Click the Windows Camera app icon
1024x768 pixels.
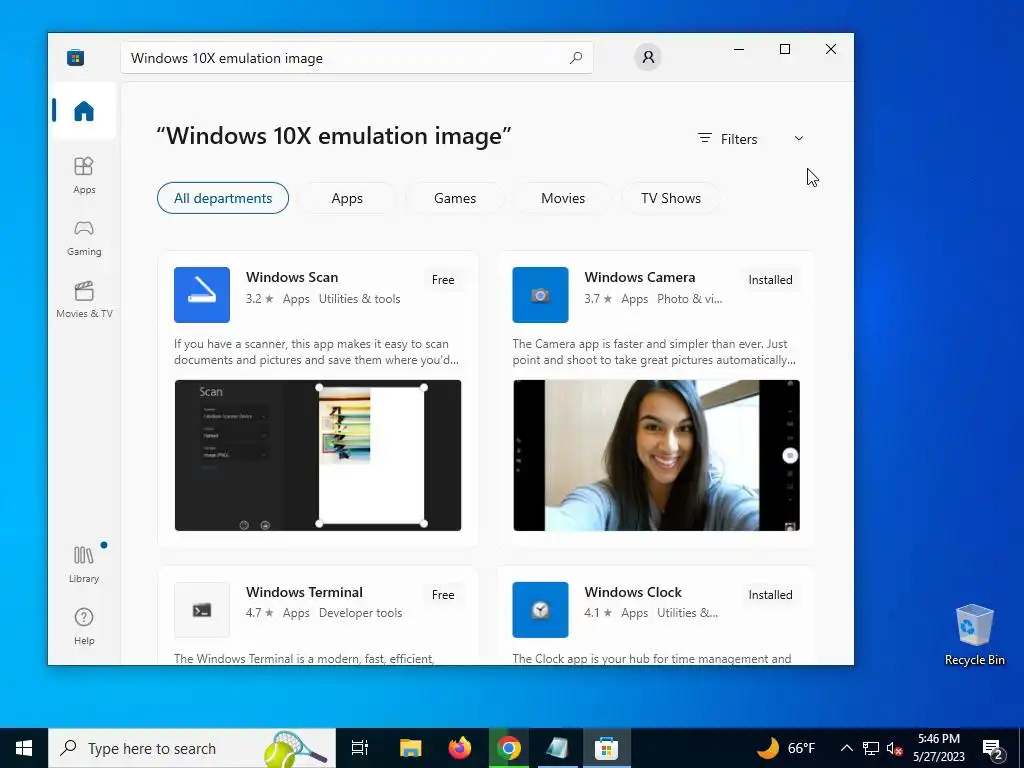(x=540, y=295)
